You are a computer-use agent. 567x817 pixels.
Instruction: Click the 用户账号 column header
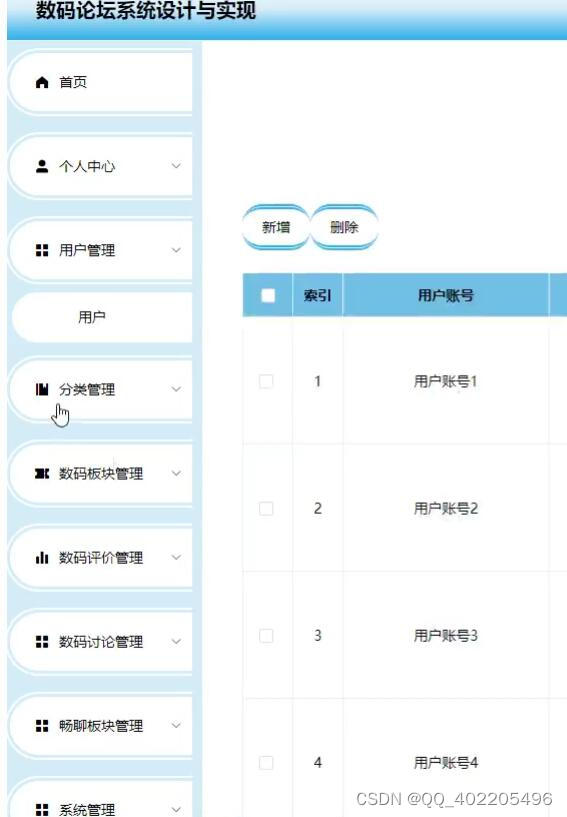pos(446,295)
